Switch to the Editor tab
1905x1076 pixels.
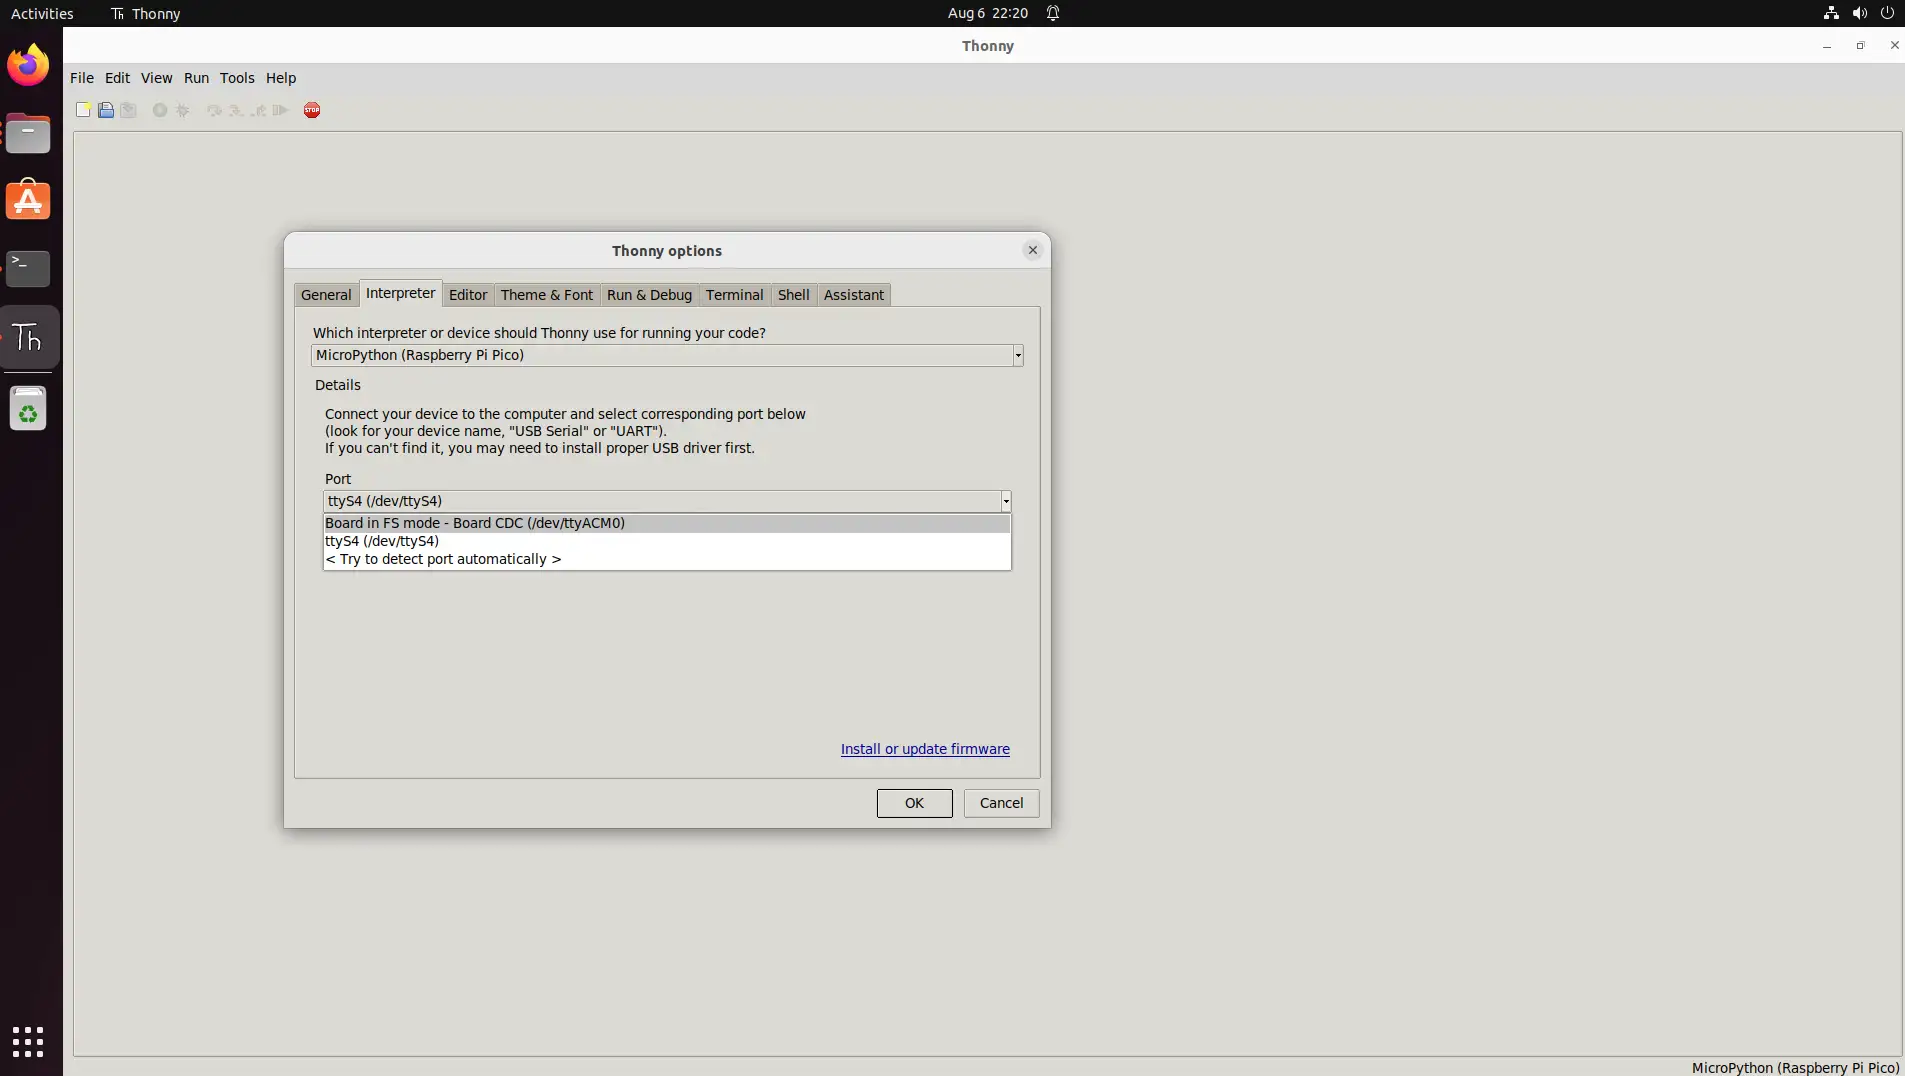(468, 295)
